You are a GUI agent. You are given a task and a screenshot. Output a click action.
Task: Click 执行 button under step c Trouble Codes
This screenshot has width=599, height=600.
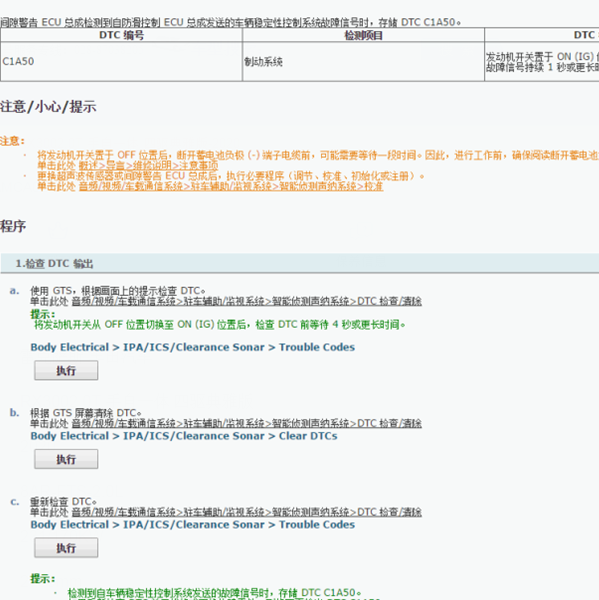(x=66, y=548)
